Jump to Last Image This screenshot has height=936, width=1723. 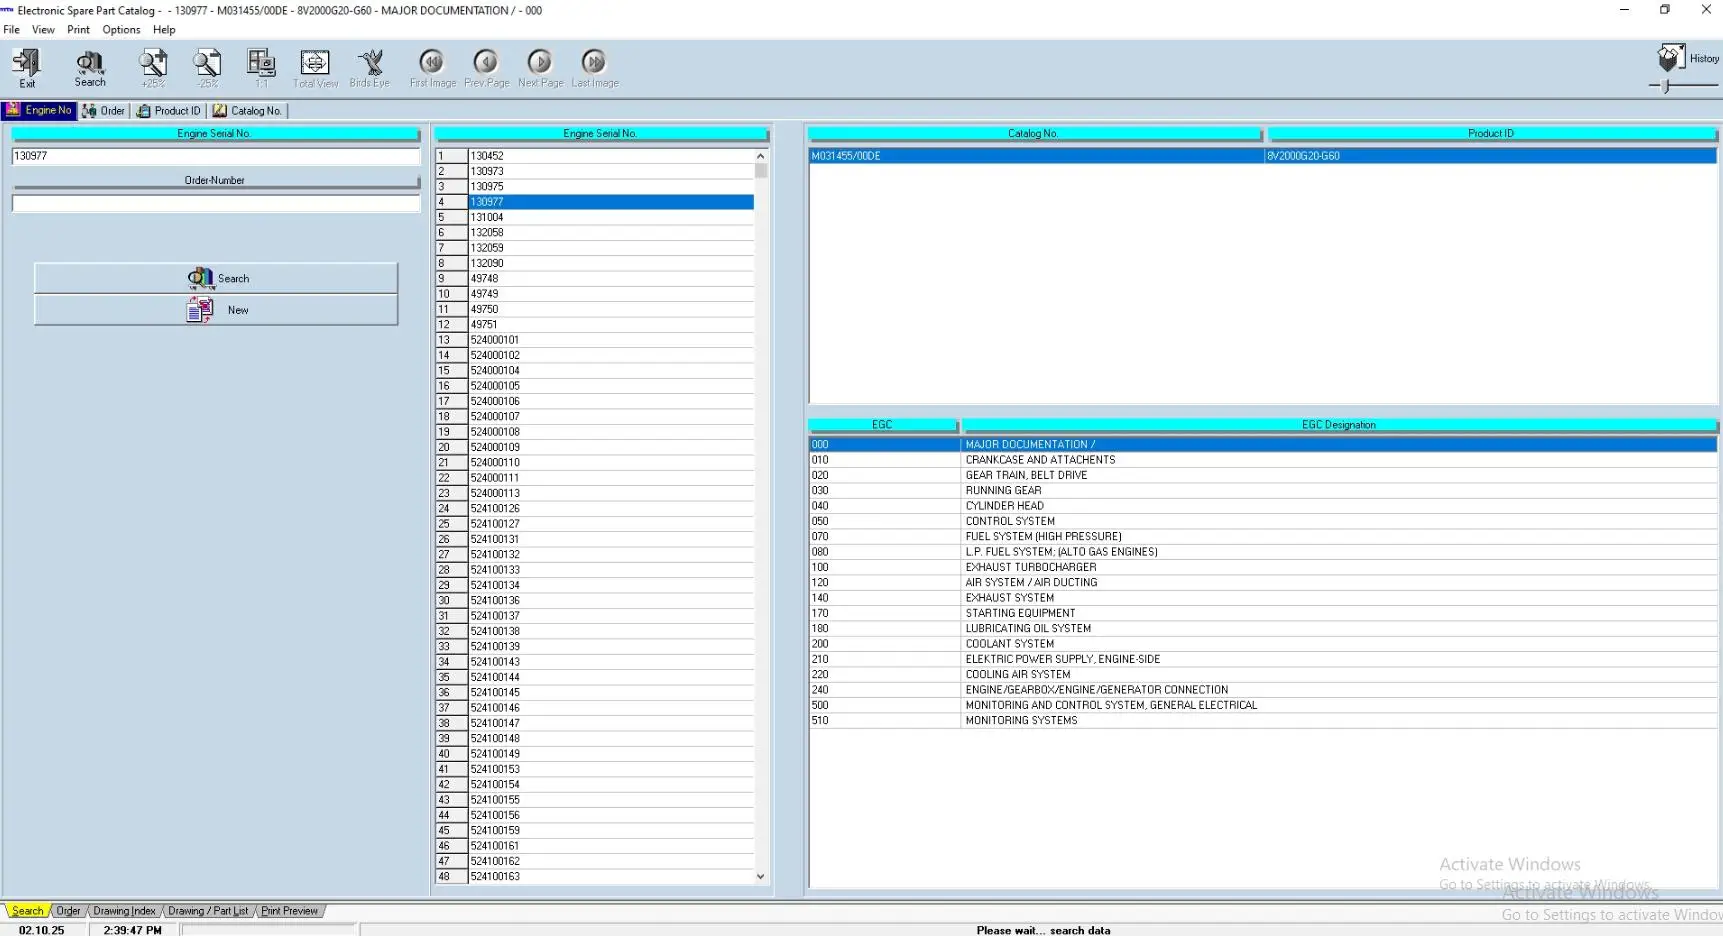[x=594, y=66]
